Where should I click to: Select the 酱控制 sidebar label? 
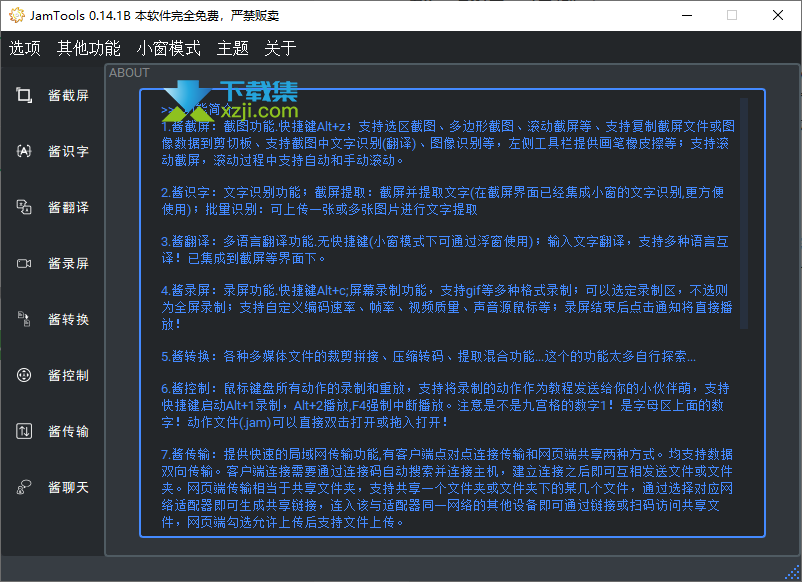pyautogui.click(x=69, y=375)
